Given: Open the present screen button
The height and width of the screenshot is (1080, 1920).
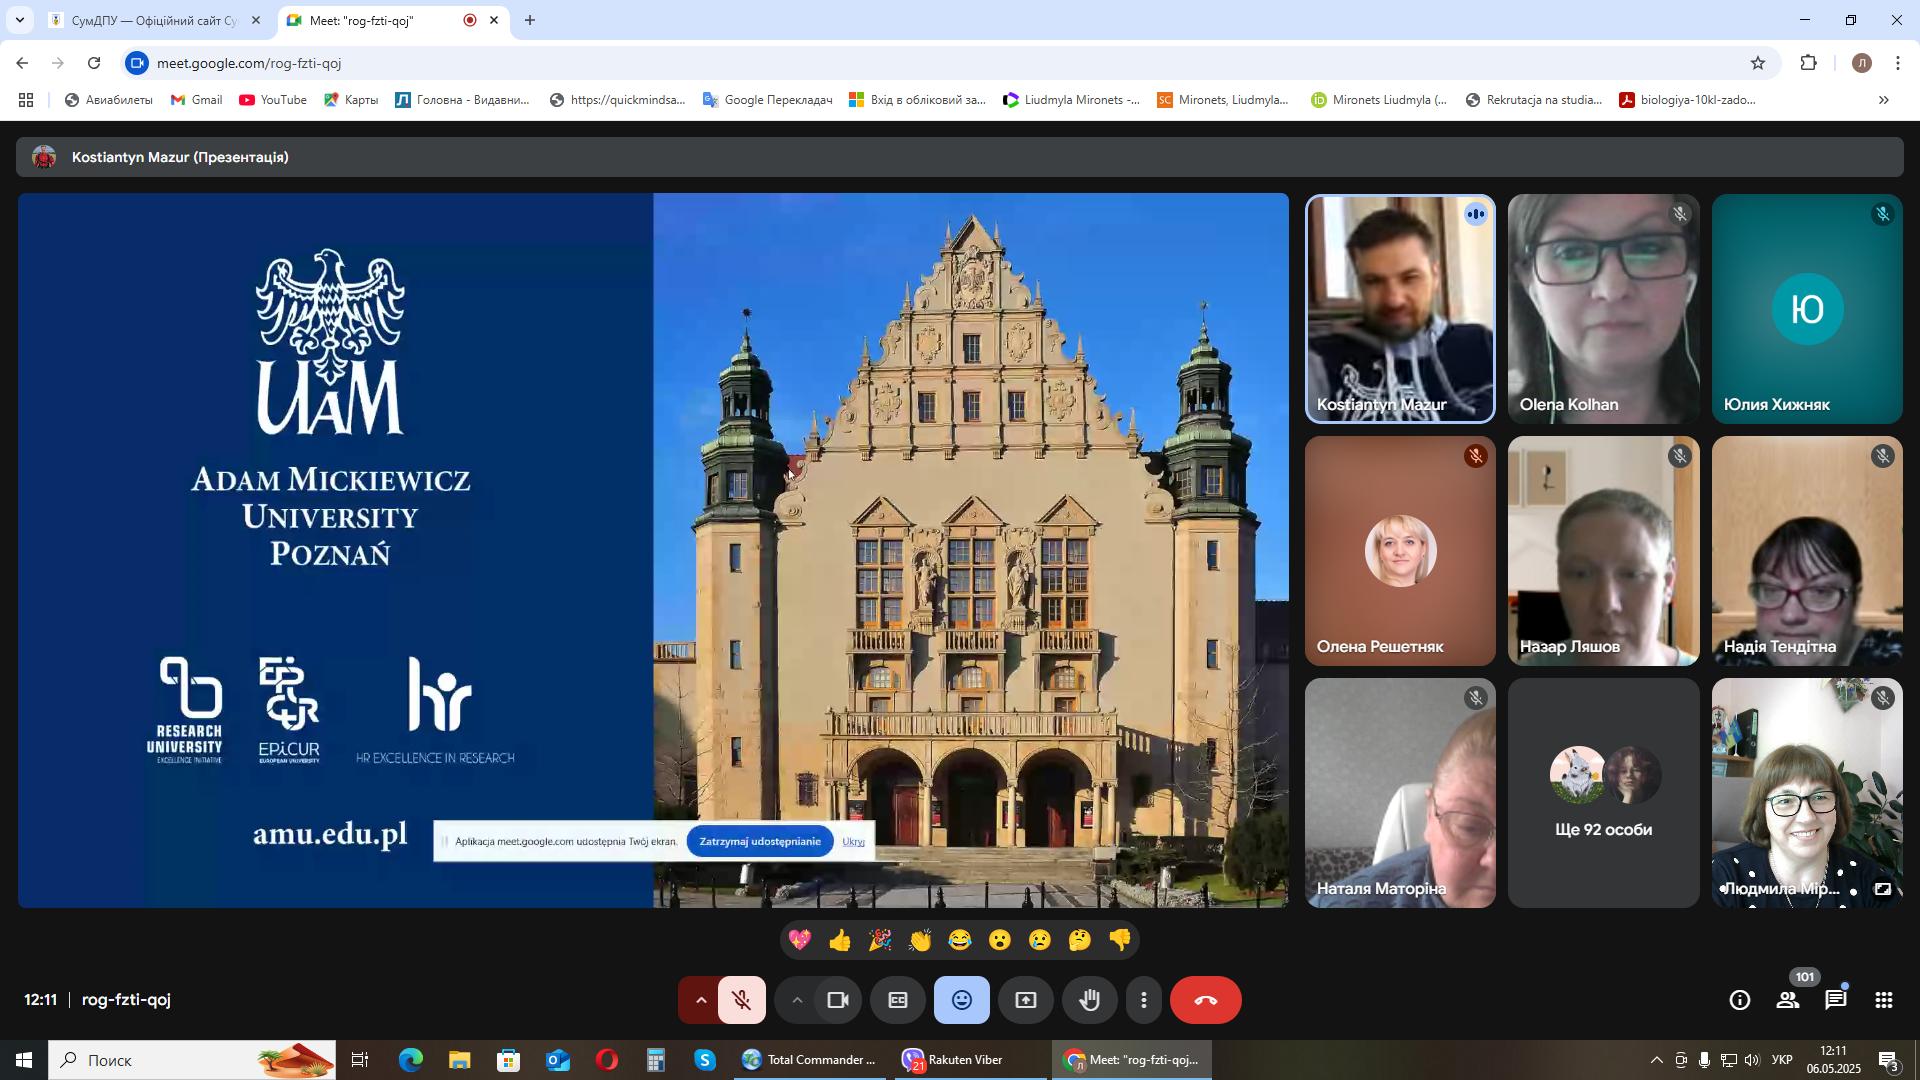Looking at the screenshot, I should tap(1026, 1000).
